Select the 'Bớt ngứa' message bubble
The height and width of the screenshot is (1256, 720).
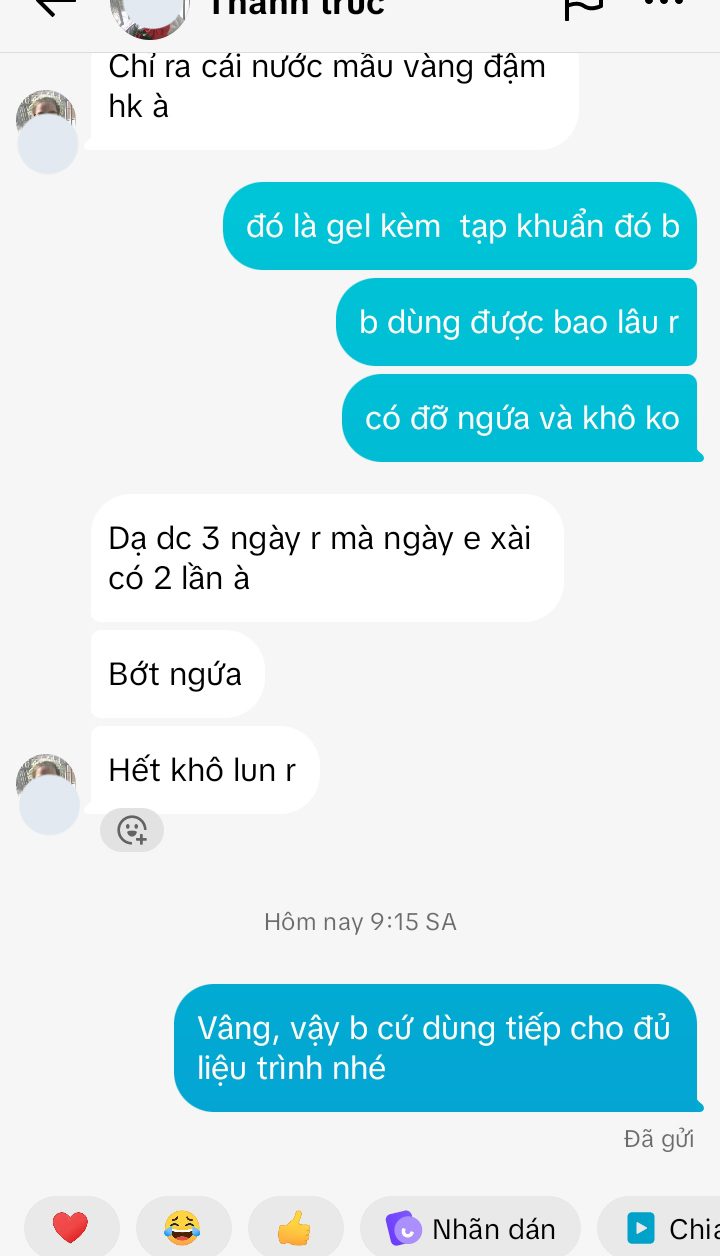(x=177, y=674)
